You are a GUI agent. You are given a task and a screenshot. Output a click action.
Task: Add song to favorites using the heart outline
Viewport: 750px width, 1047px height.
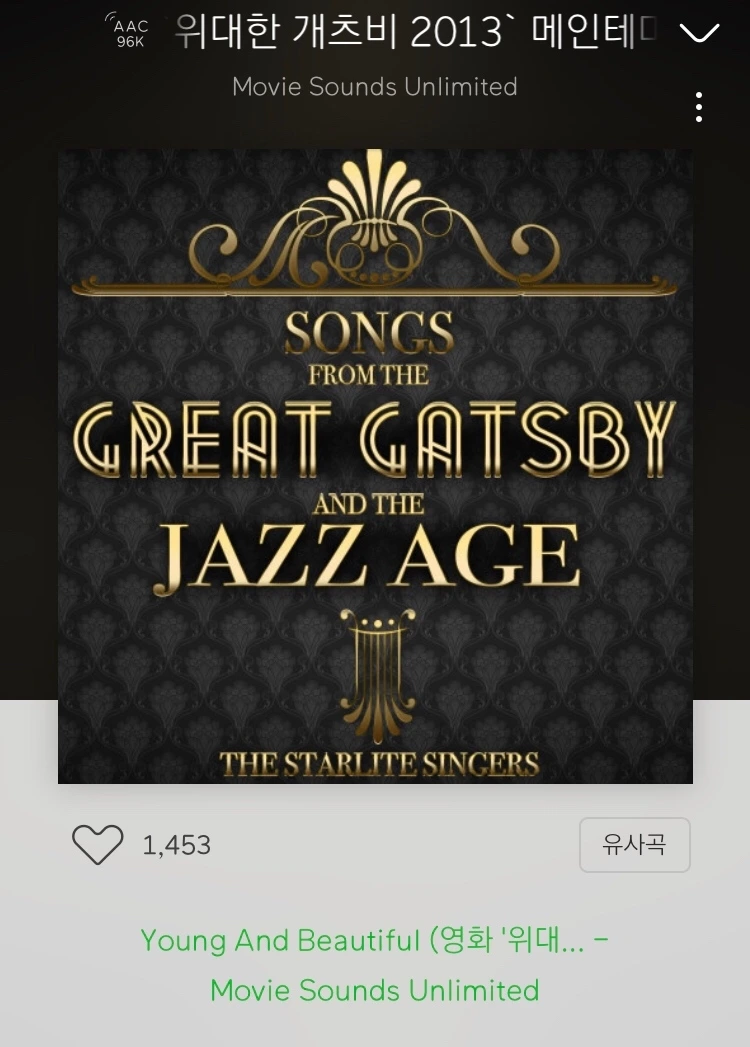click(98, 845)
